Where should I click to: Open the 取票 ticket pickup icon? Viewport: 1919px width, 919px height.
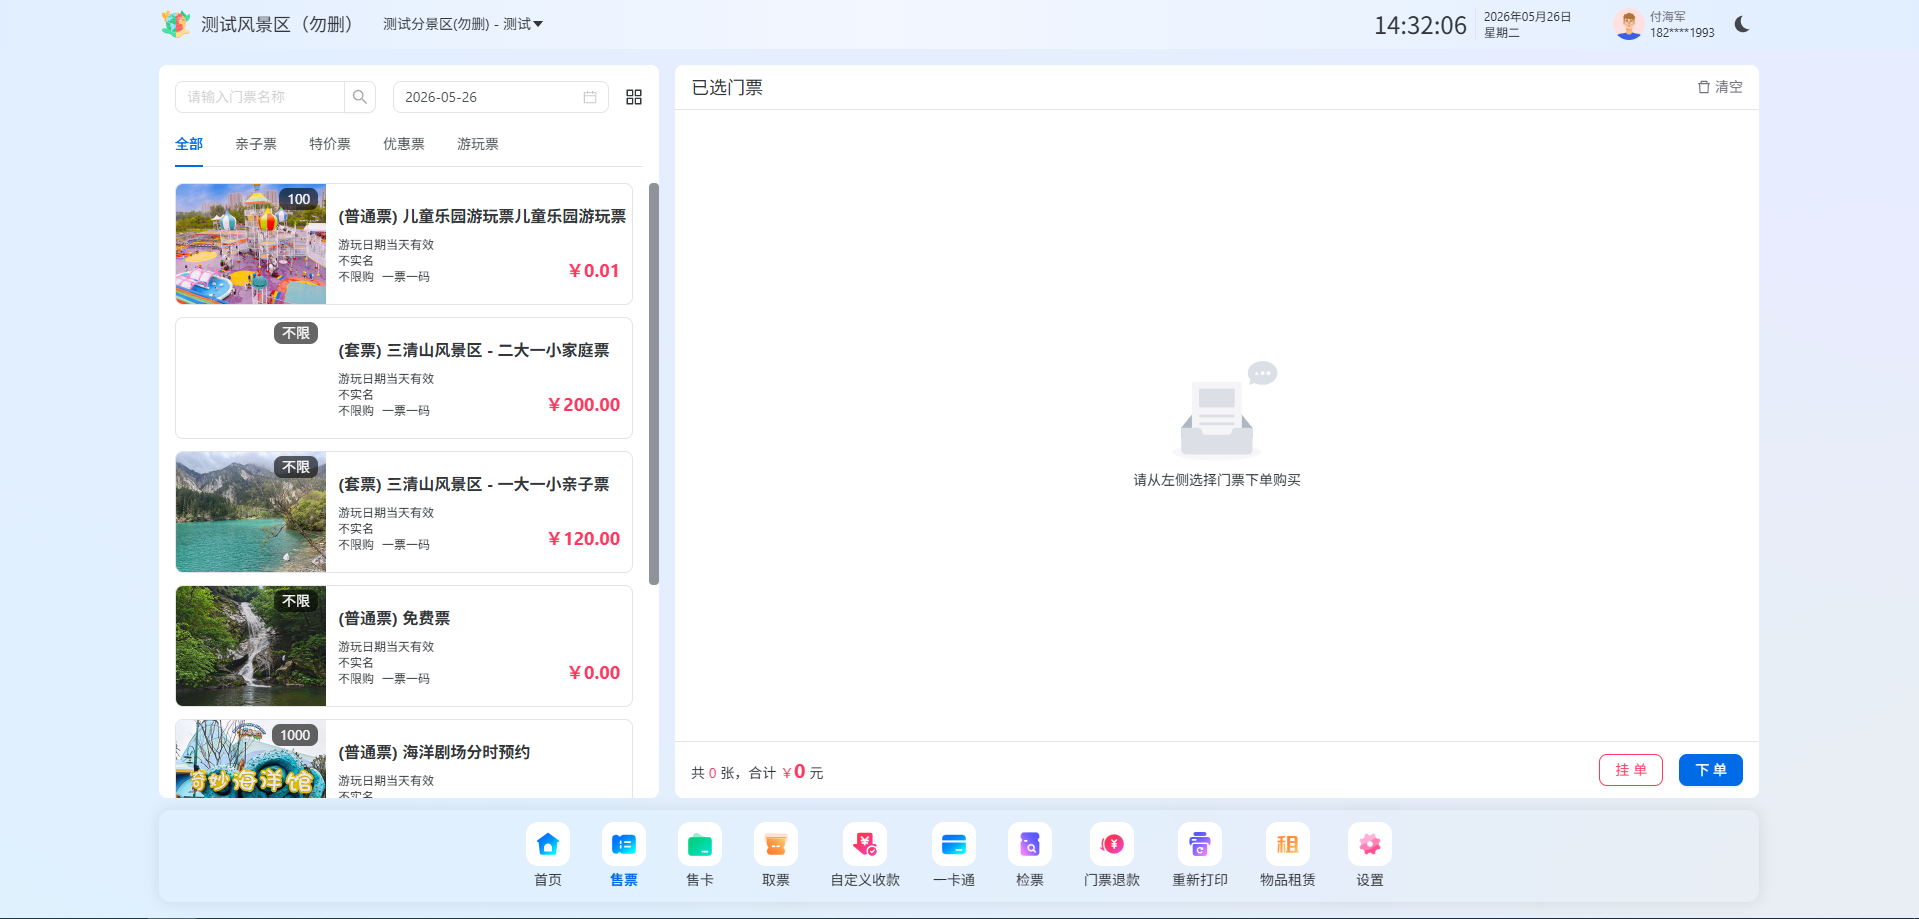[x=776, y=845]
